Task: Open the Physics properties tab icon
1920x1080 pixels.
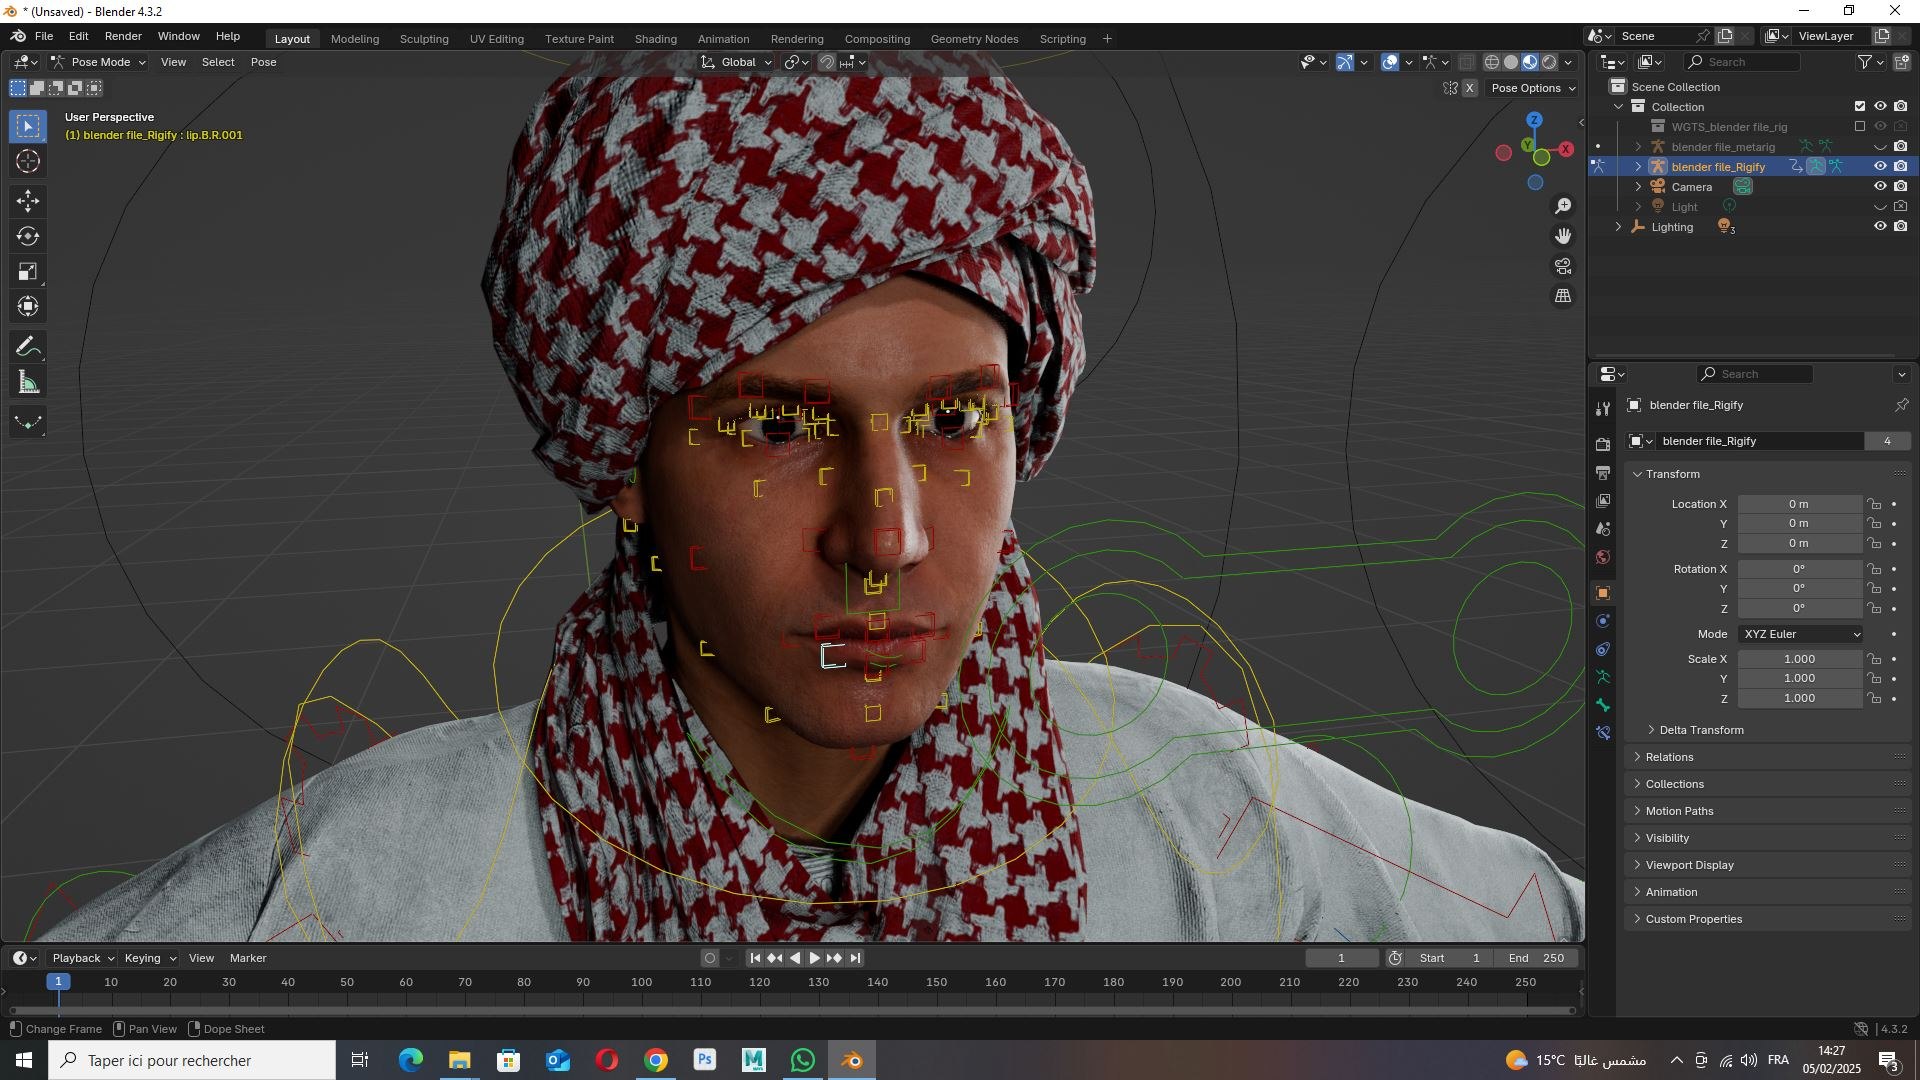Action: pos(1603,621)
